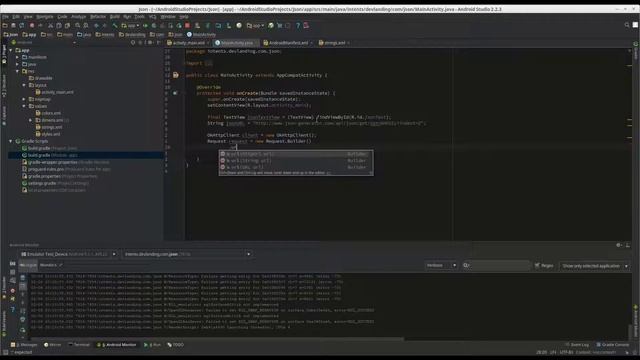
Task: Collapse the app module tree node
Action: click(x=11, y=50)
